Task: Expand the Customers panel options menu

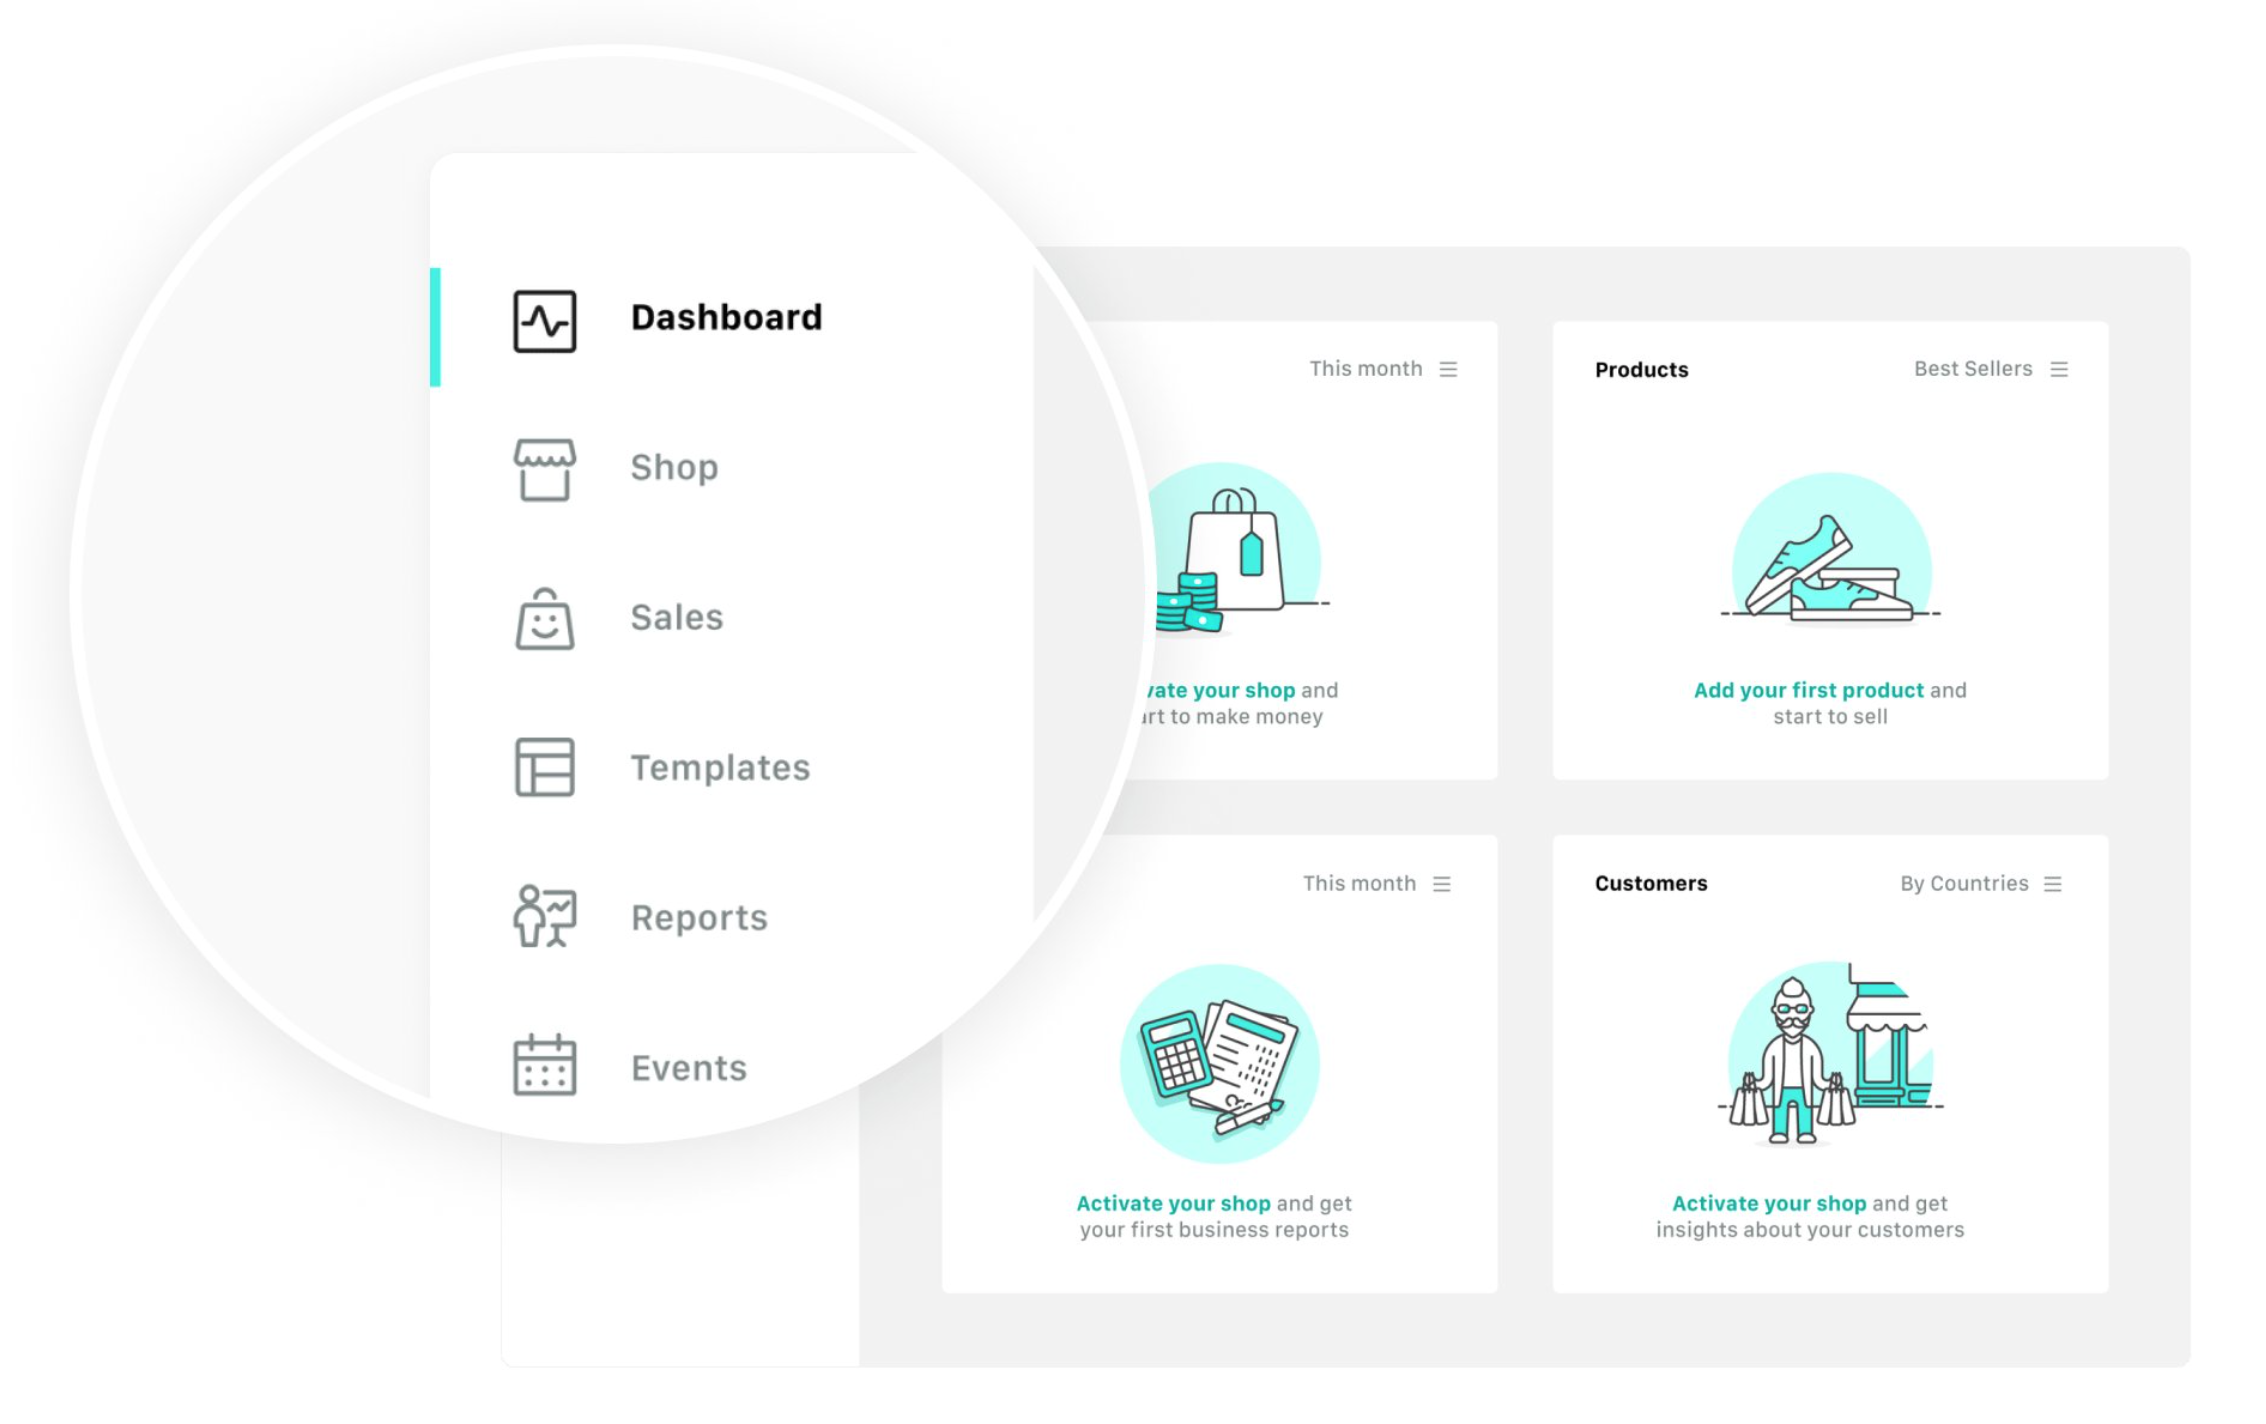Action: tap(2059, 883)
